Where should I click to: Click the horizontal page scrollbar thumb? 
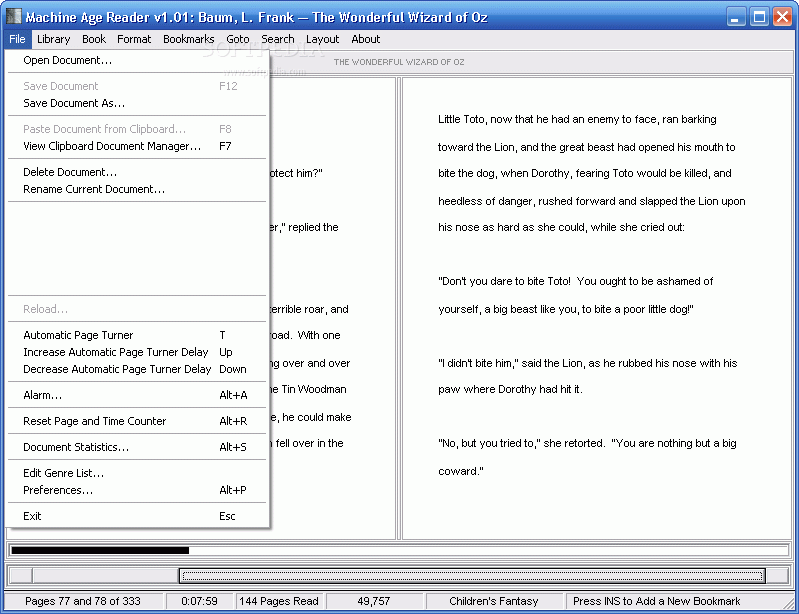tap(472, 576)
